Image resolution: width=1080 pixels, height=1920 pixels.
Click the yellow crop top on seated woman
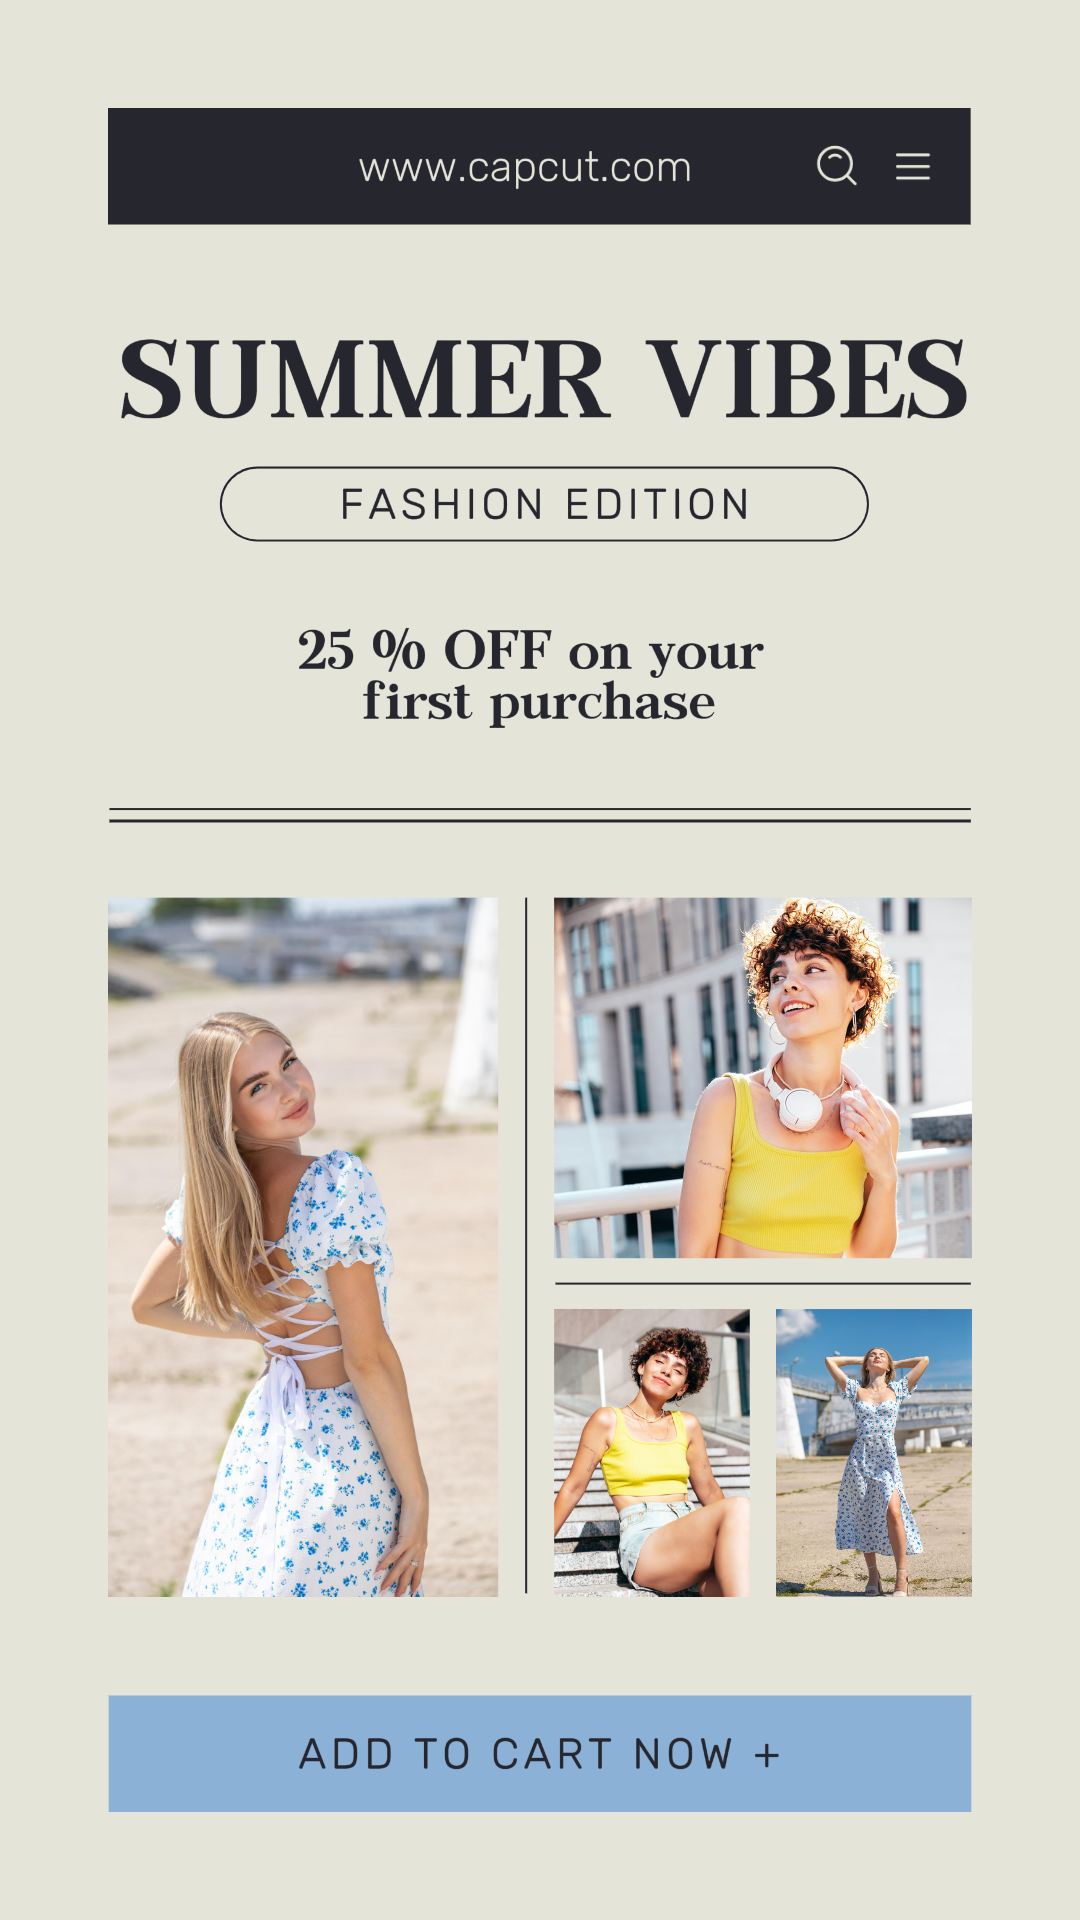coord(646,1455)
